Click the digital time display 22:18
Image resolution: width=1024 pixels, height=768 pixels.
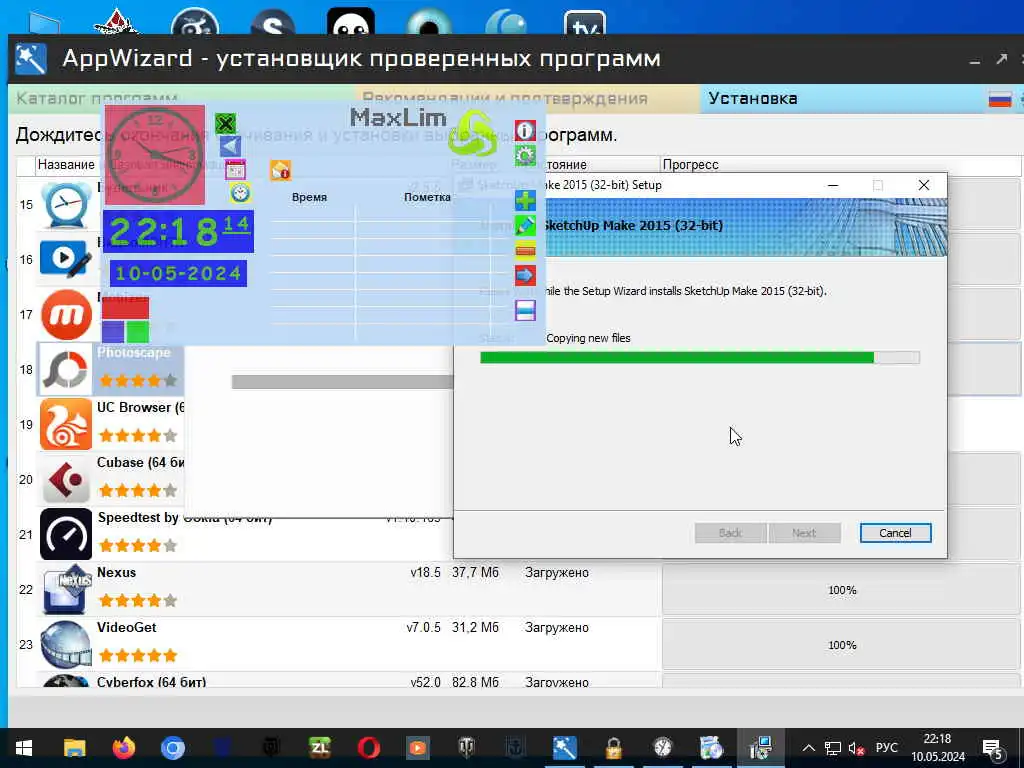click(x=178, y=231)
